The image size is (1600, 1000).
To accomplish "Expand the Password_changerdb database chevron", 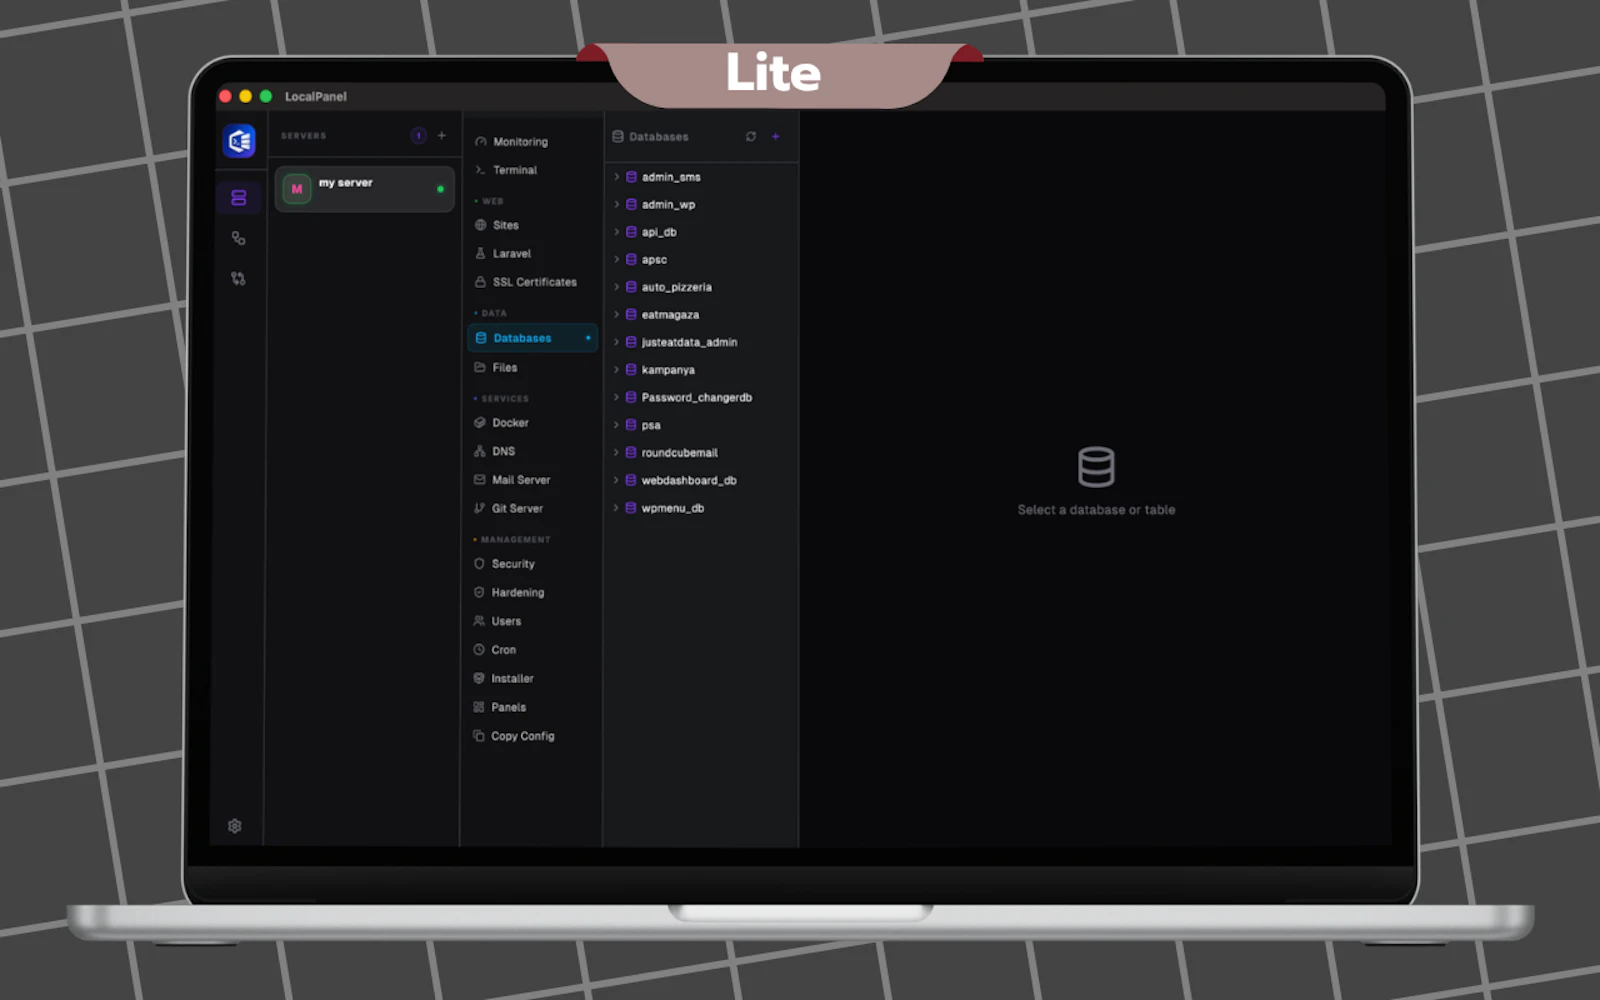I will [x=616, y=397].
